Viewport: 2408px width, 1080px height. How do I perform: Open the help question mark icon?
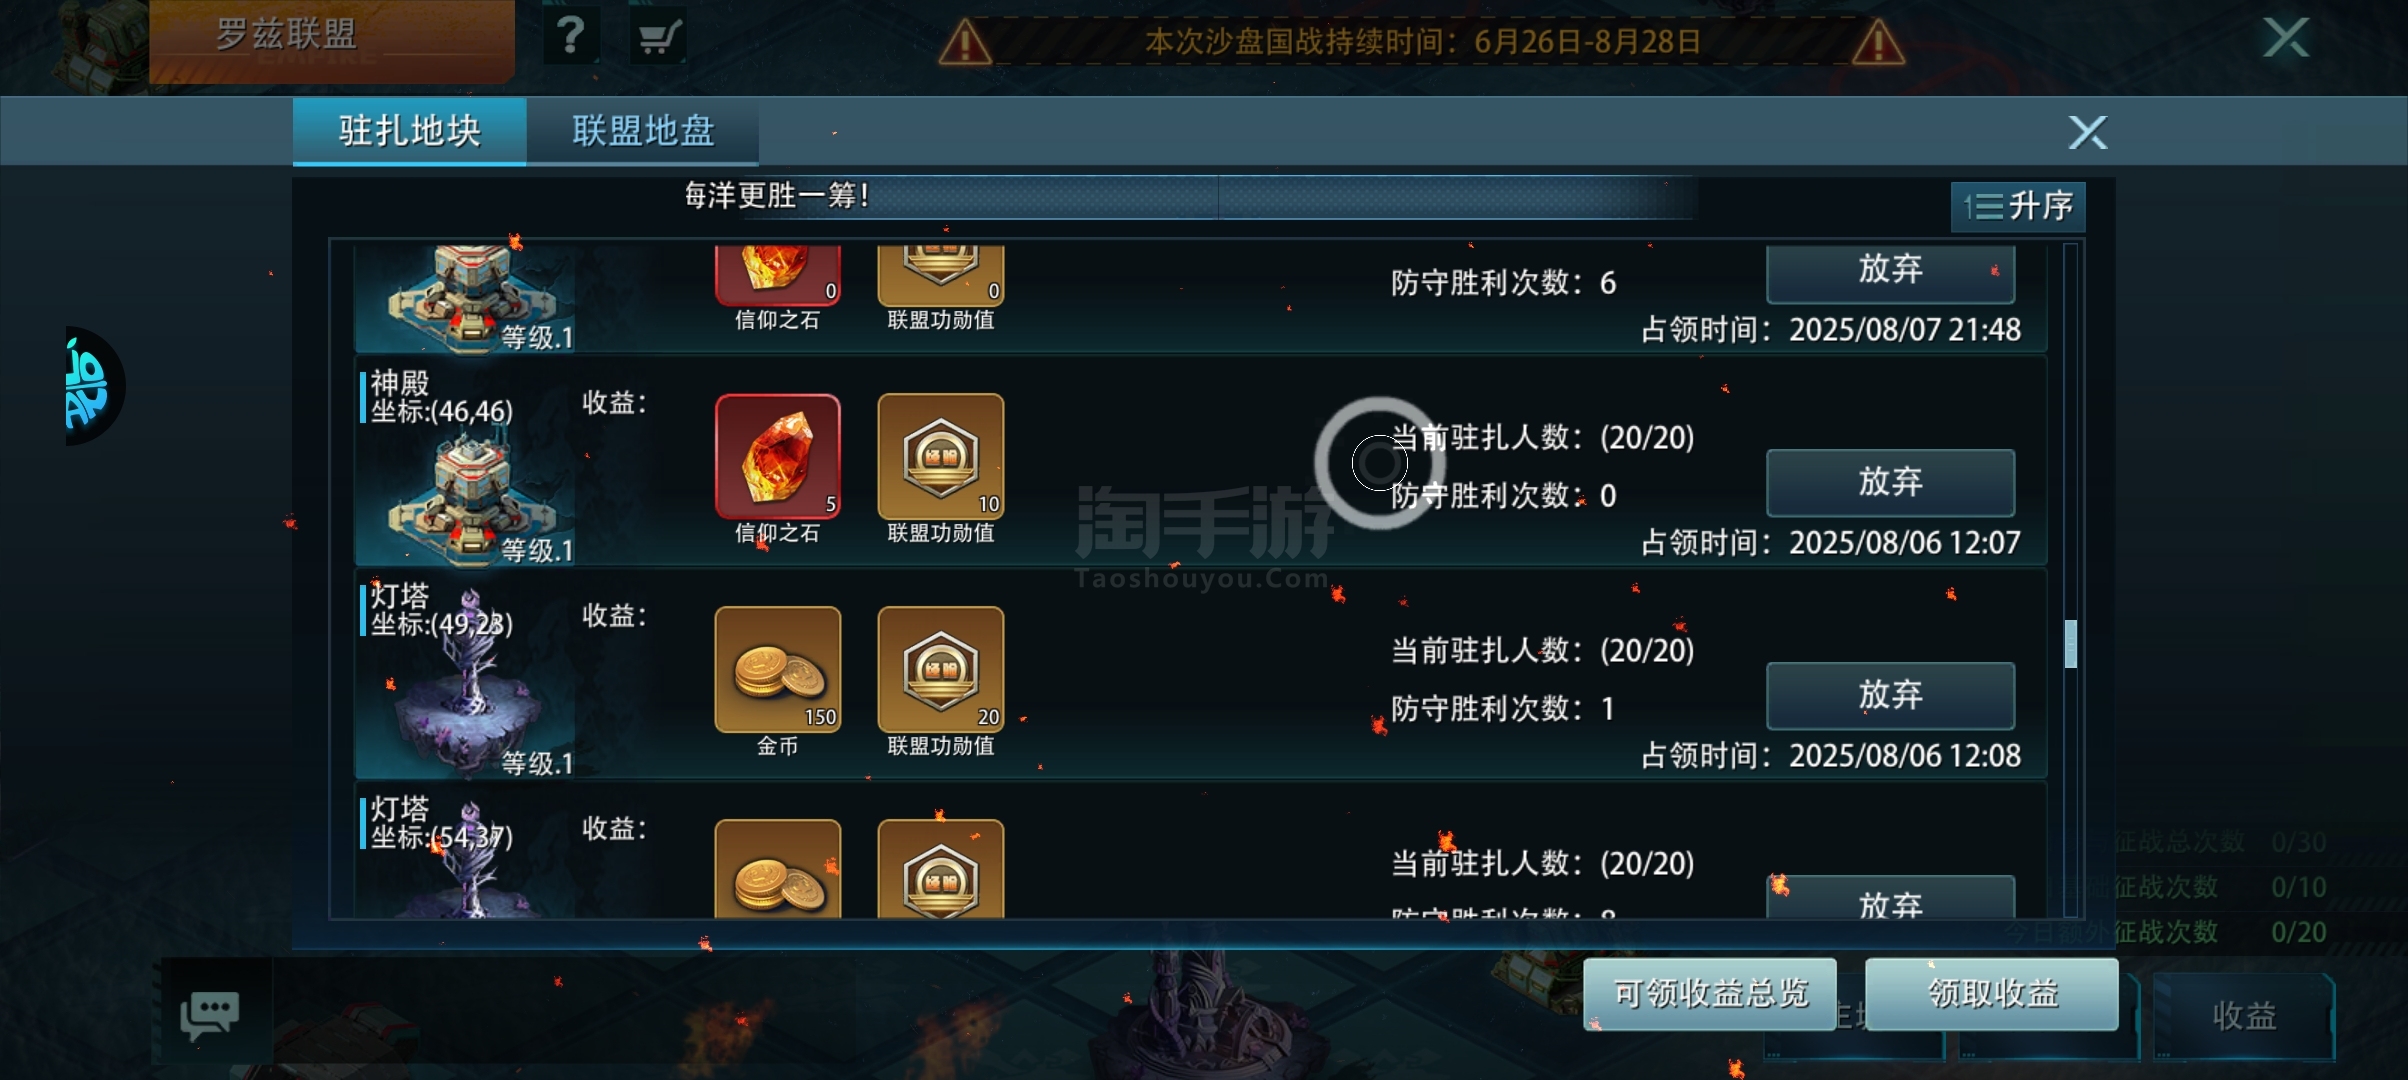click(x=571, y=37)
